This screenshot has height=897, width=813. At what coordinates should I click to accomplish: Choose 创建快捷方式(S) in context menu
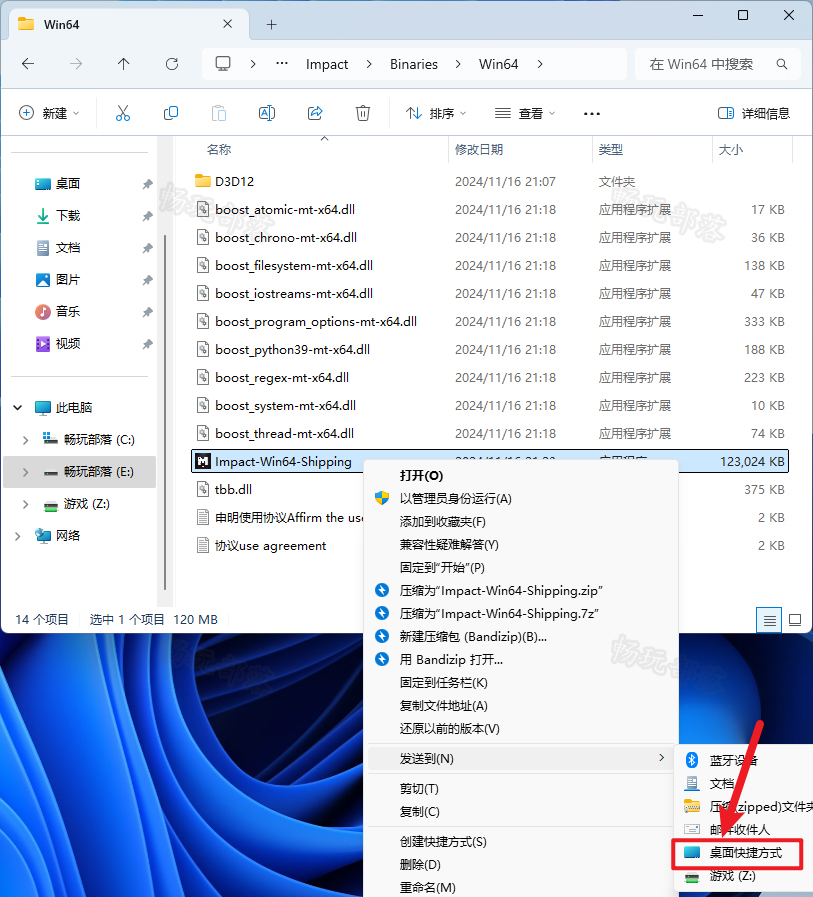click(x=521, y=842)
